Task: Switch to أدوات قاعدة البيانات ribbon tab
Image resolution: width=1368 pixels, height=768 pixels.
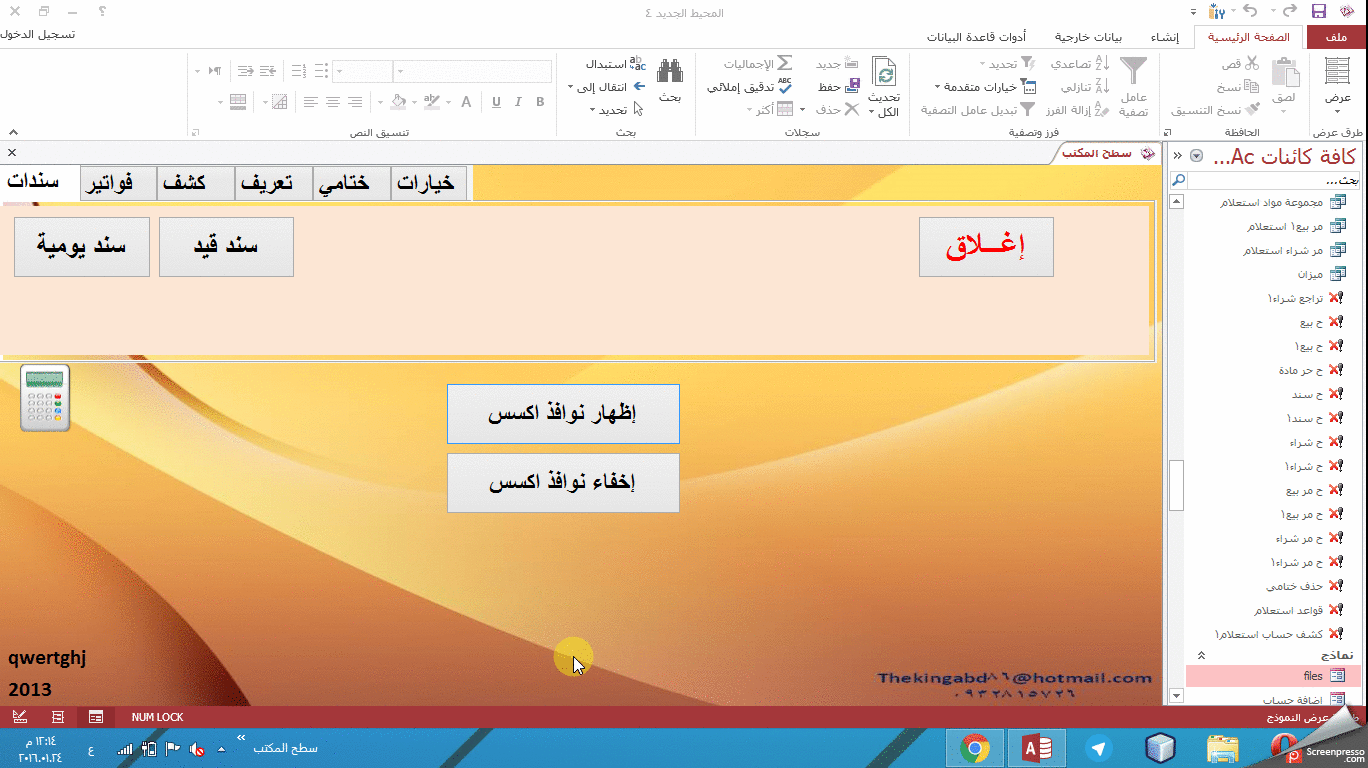Action: [976, 37]
